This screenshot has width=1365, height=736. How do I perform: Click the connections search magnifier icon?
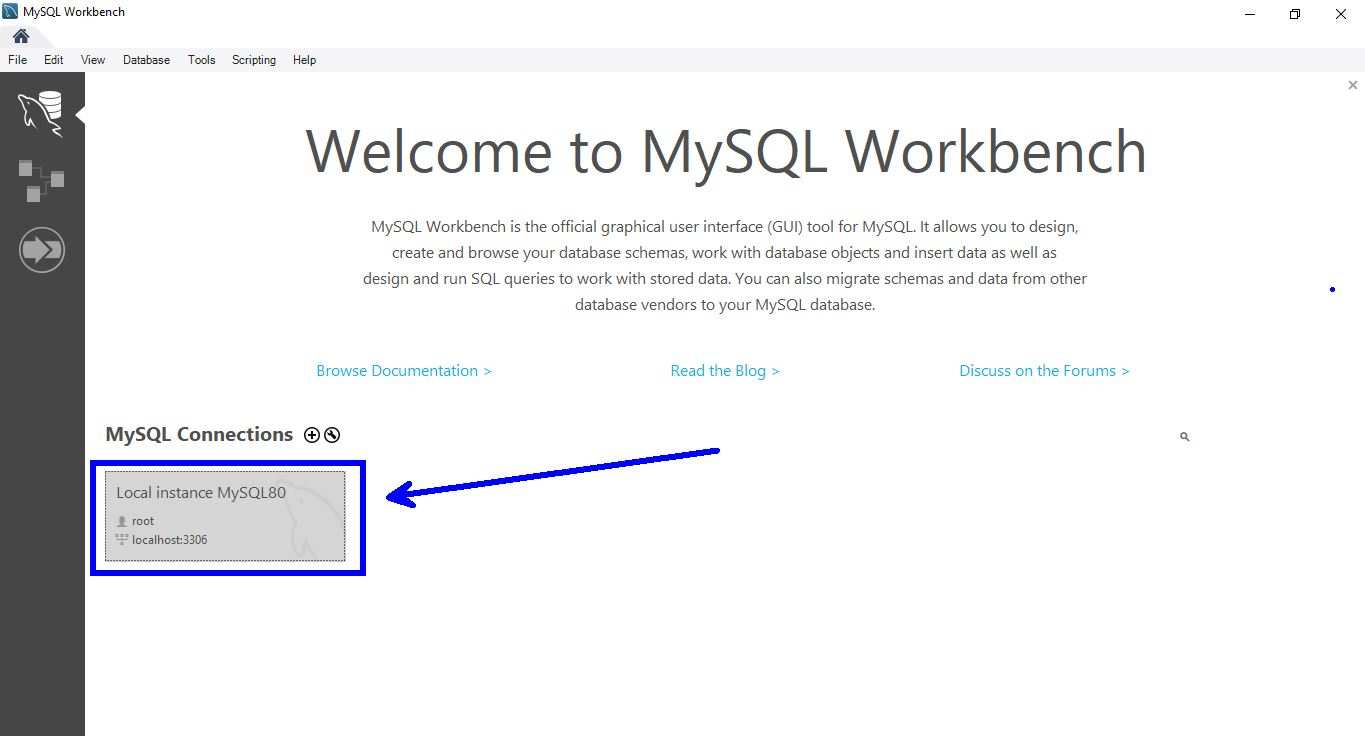tap(1184, 437)
